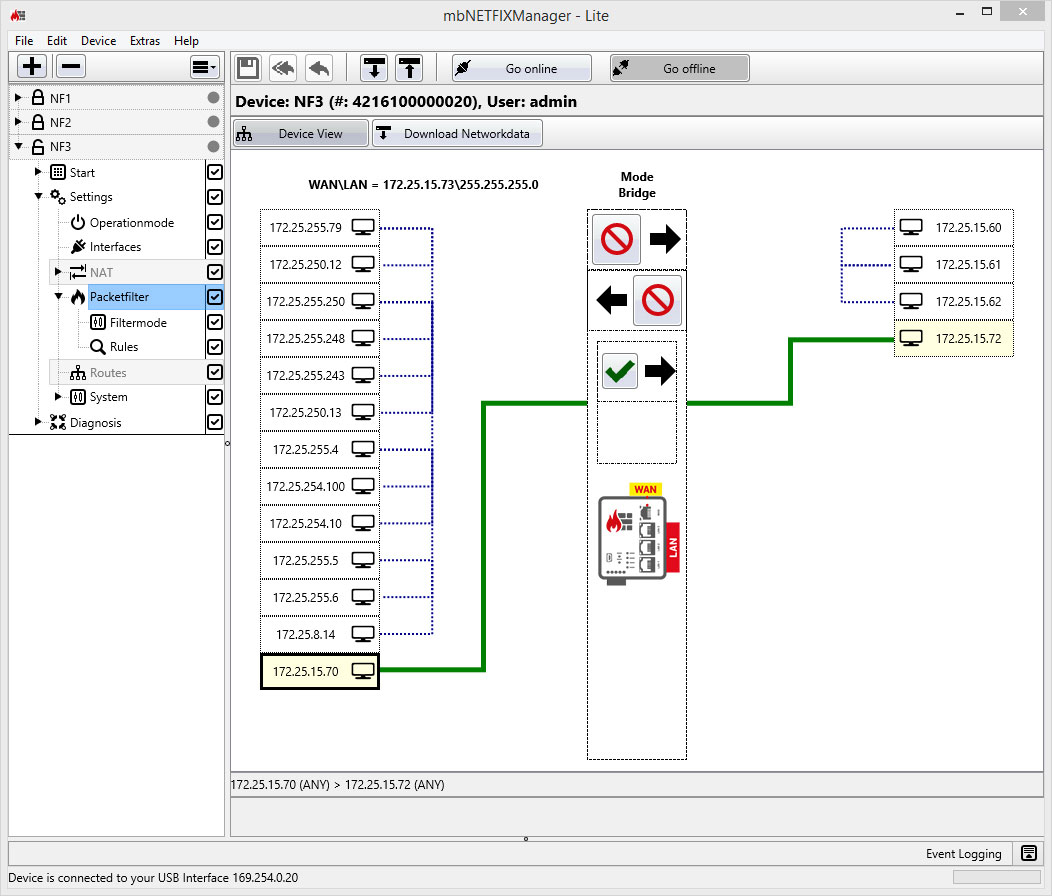Click the green checkmark allow rule icon
Viewport: 1052px width, 896px height.
[620, 371]
